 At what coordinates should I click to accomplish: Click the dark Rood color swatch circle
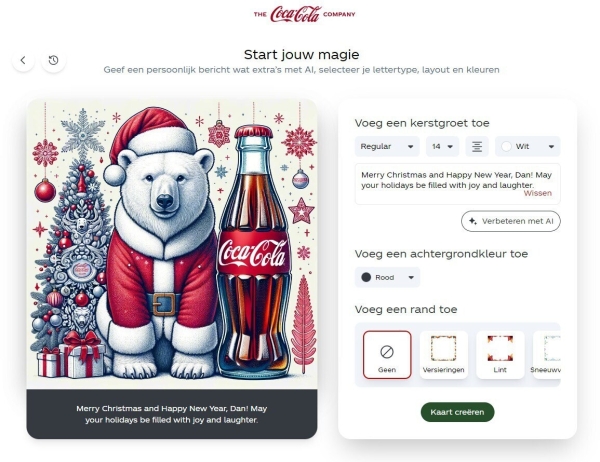[366, 278]
